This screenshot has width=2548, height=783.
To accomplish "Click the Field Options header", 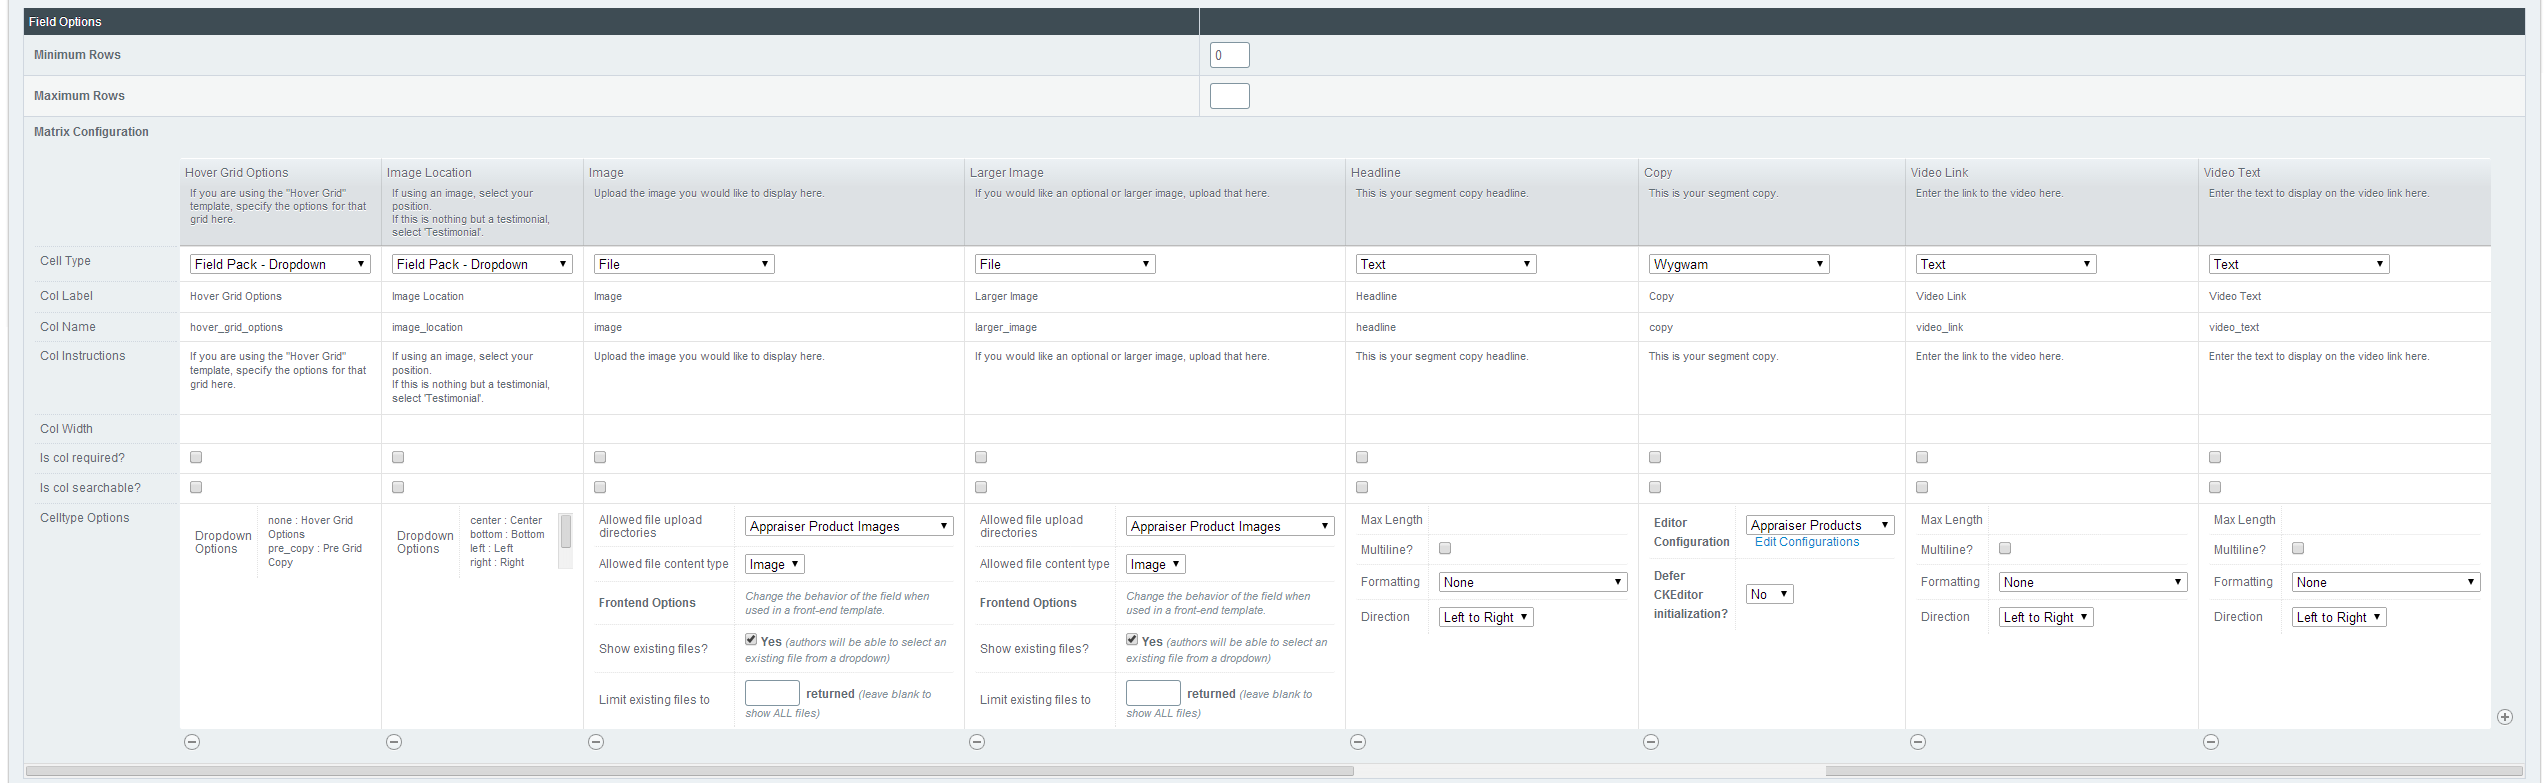I will [65, 21].
